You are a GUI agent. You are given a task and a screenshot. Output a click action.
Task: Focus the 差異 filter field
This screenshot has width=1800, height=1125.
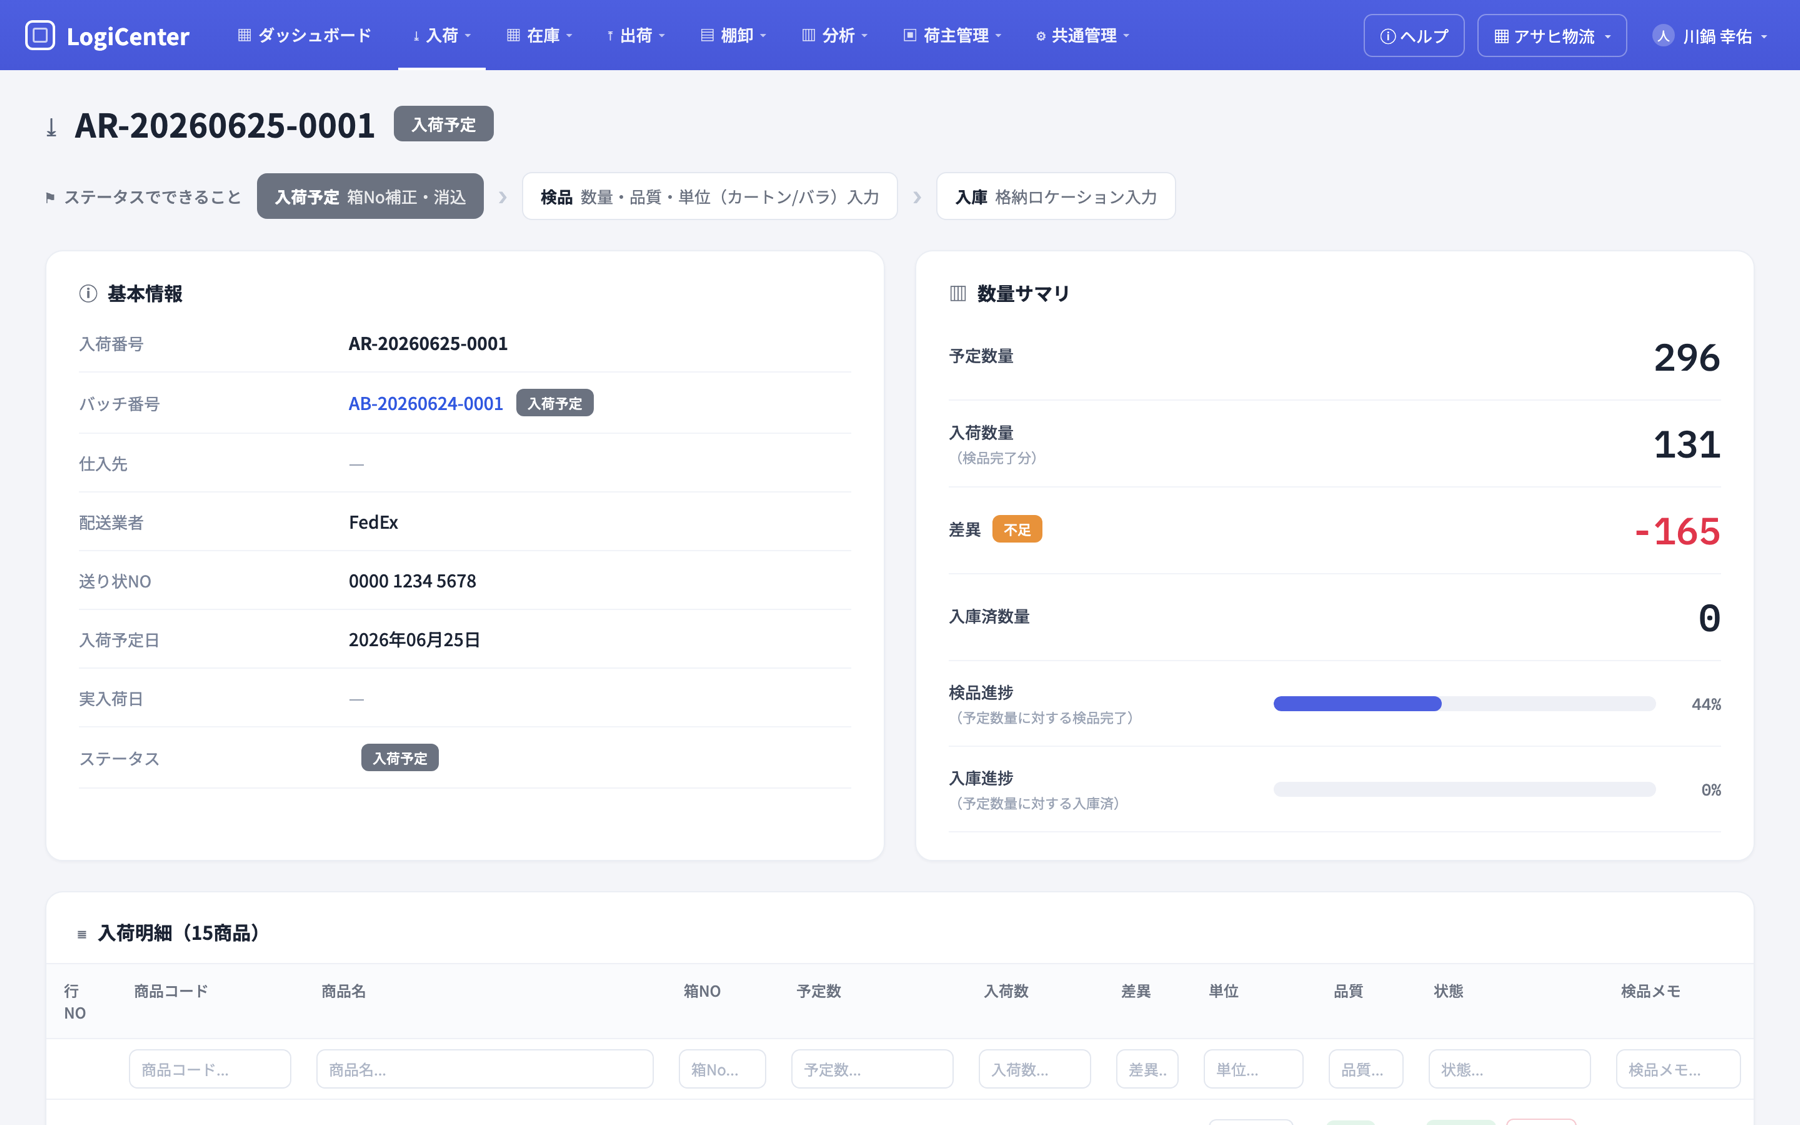pyautogui.click(x=1147, y=1069)
